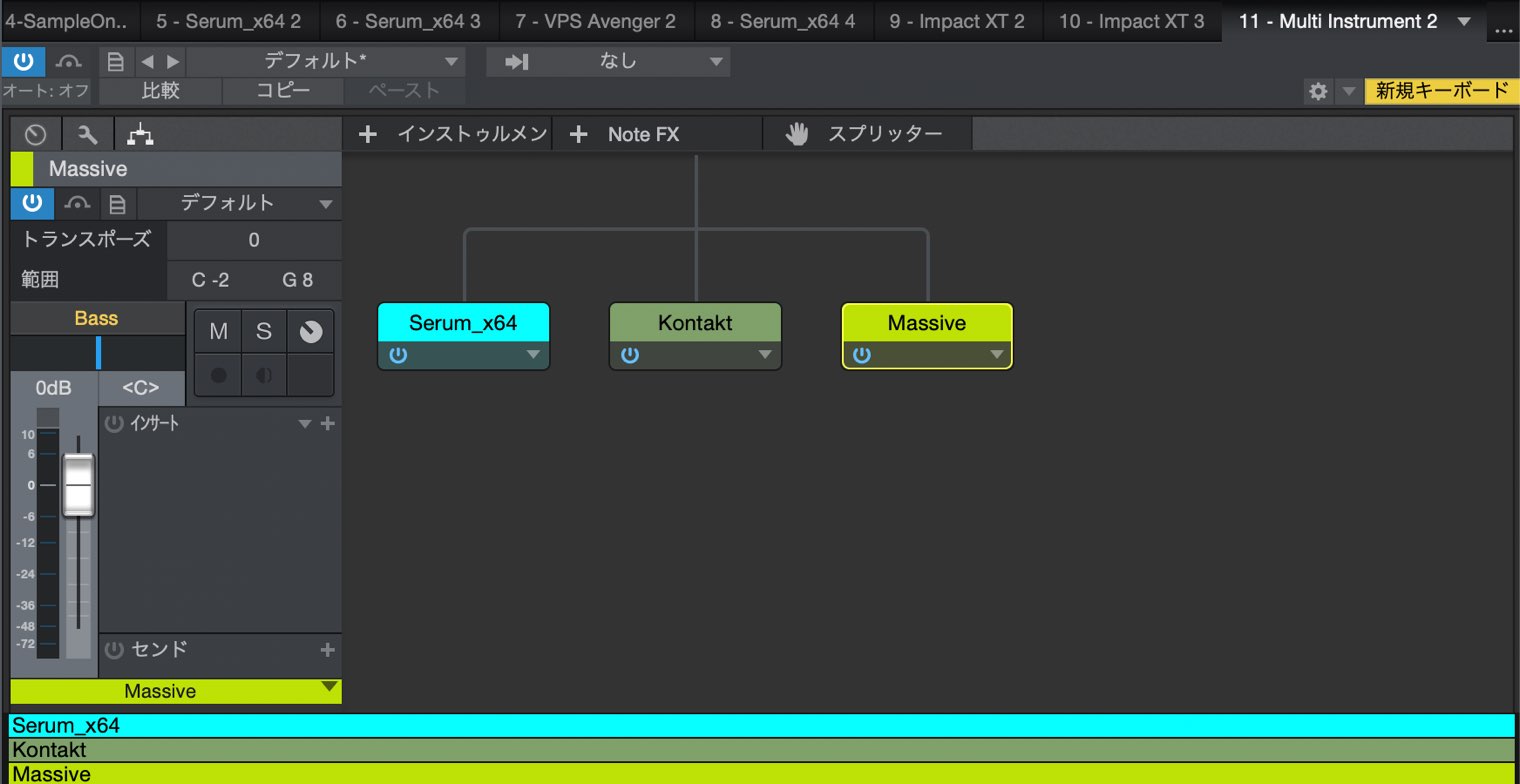Go to previous preset arrow
This screenshot has height=784, width=1520.
(148, 62)
